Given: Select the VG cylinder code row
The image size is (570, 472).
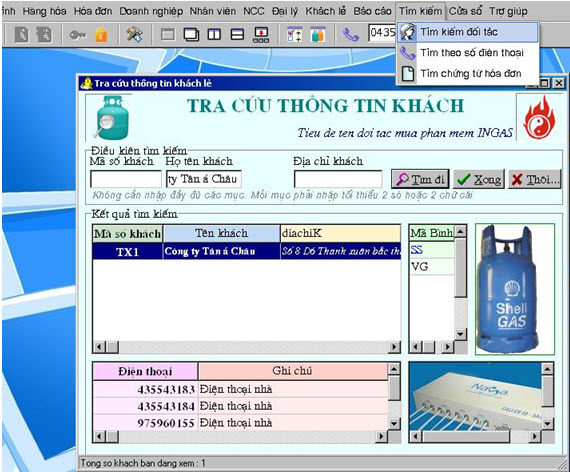Looking at the screenshot, I should [x=431, y=267].
